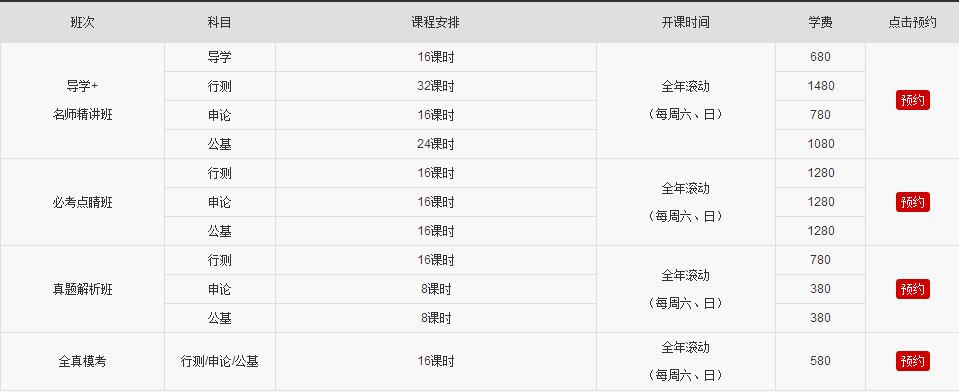
Task: Click the 全真模考 class name cell
Action: coord(83,361)
